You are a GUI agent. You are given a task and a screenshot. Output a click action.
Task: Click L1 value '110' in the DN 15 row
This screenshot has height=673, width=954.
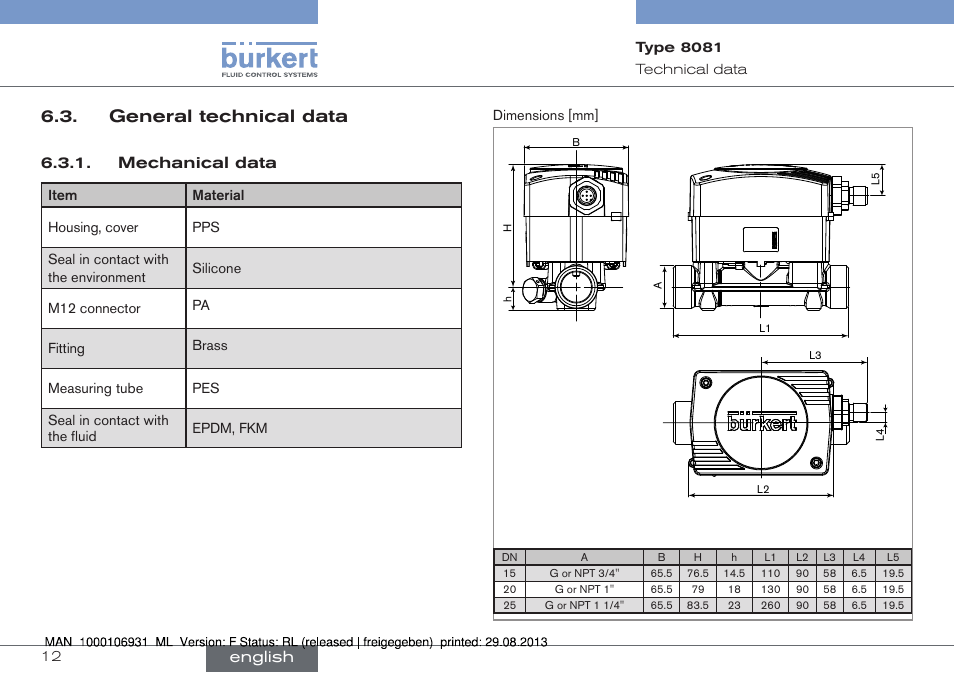[x=770, y=573]
